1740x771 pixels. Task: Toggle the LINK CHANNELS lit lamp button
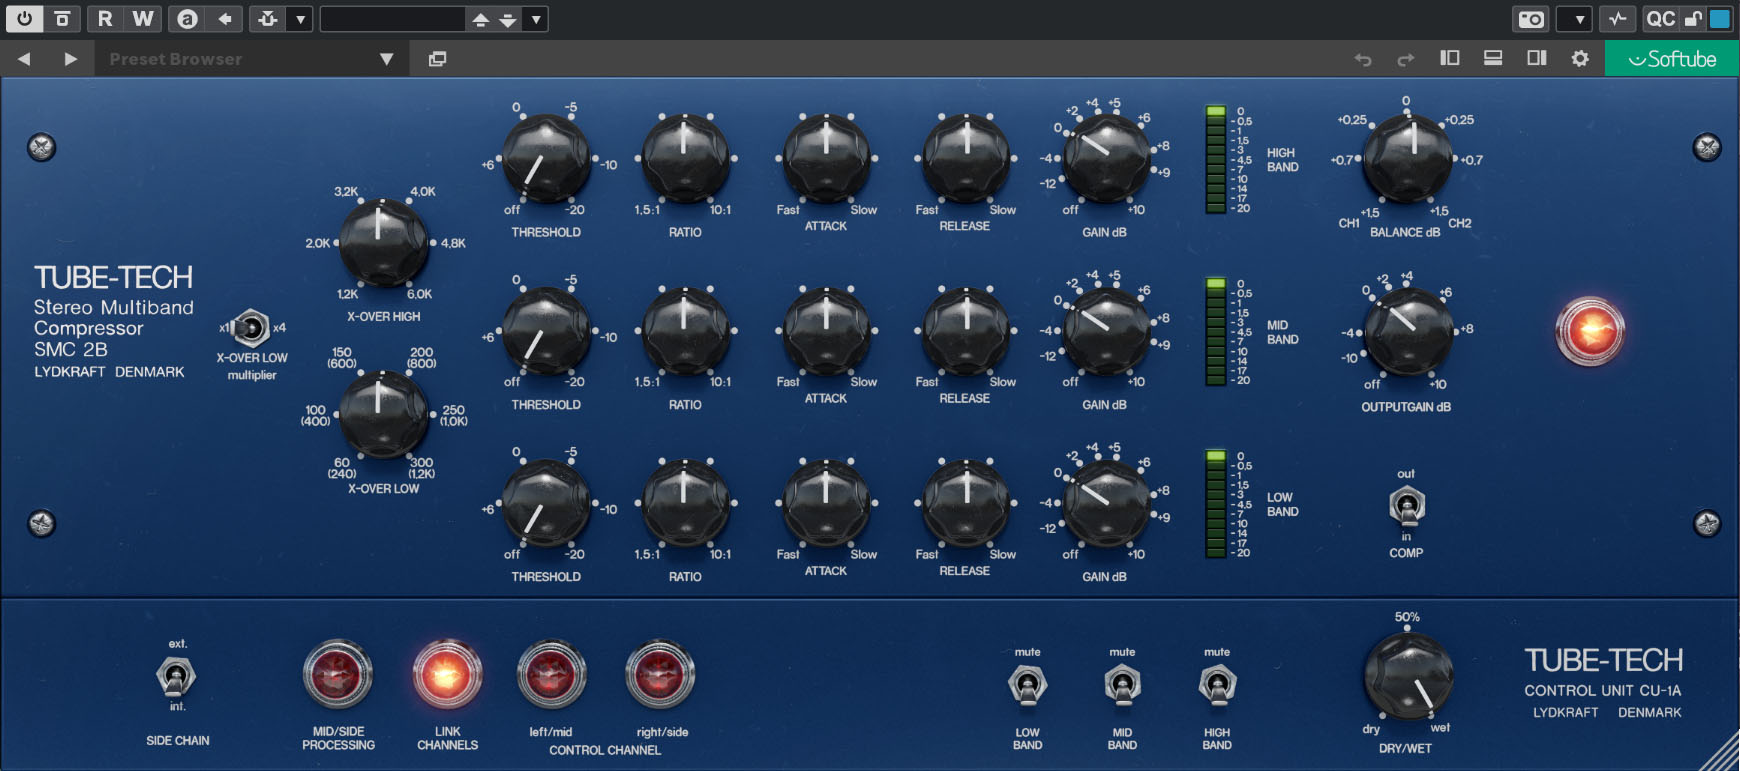point(447,675)
